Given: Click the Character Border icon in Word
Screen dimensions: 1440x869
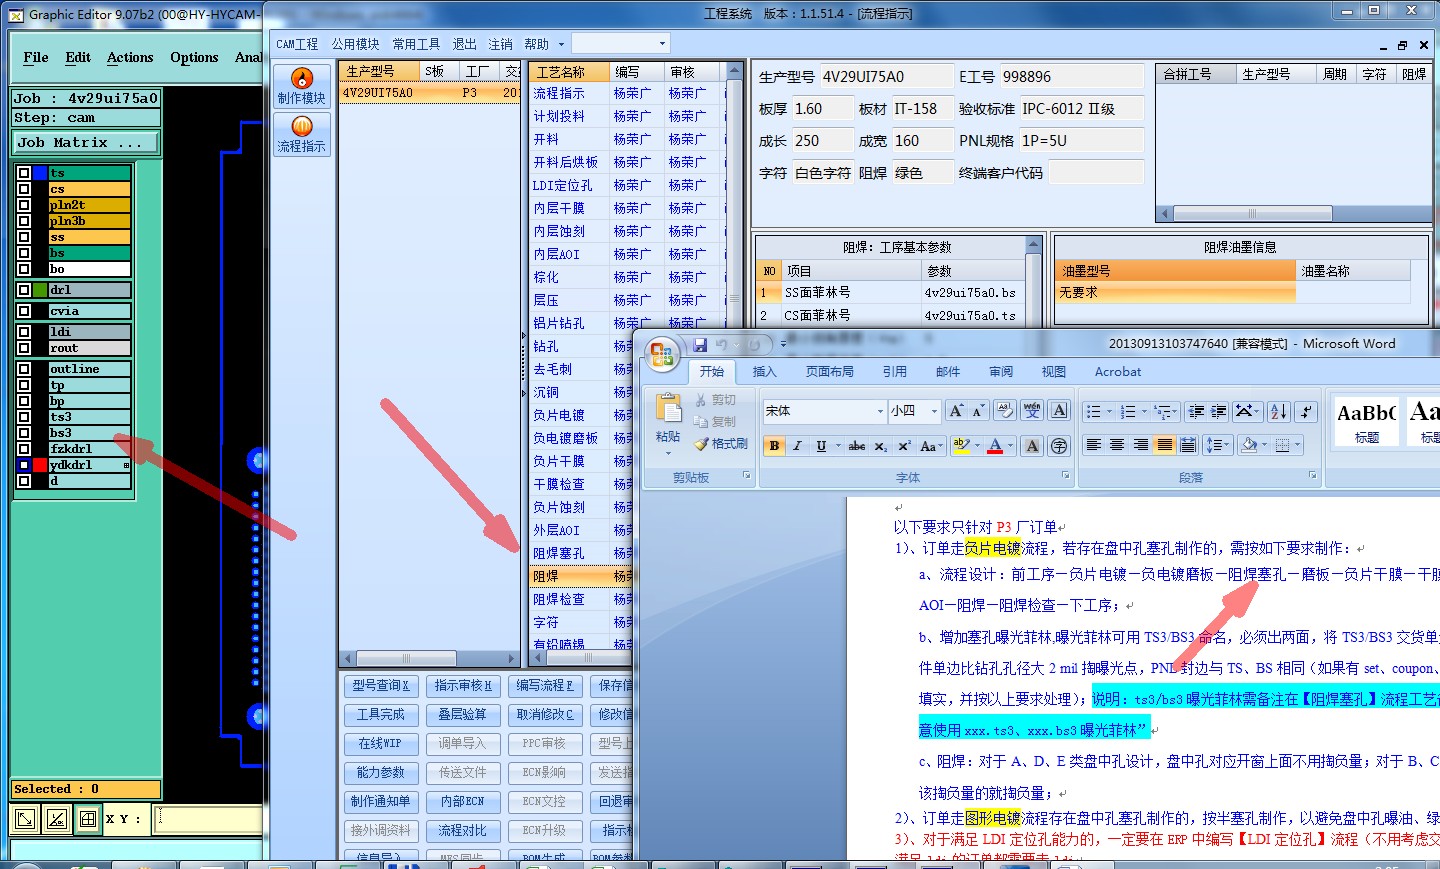Looking at the screenshot, I should [1060, 411].
